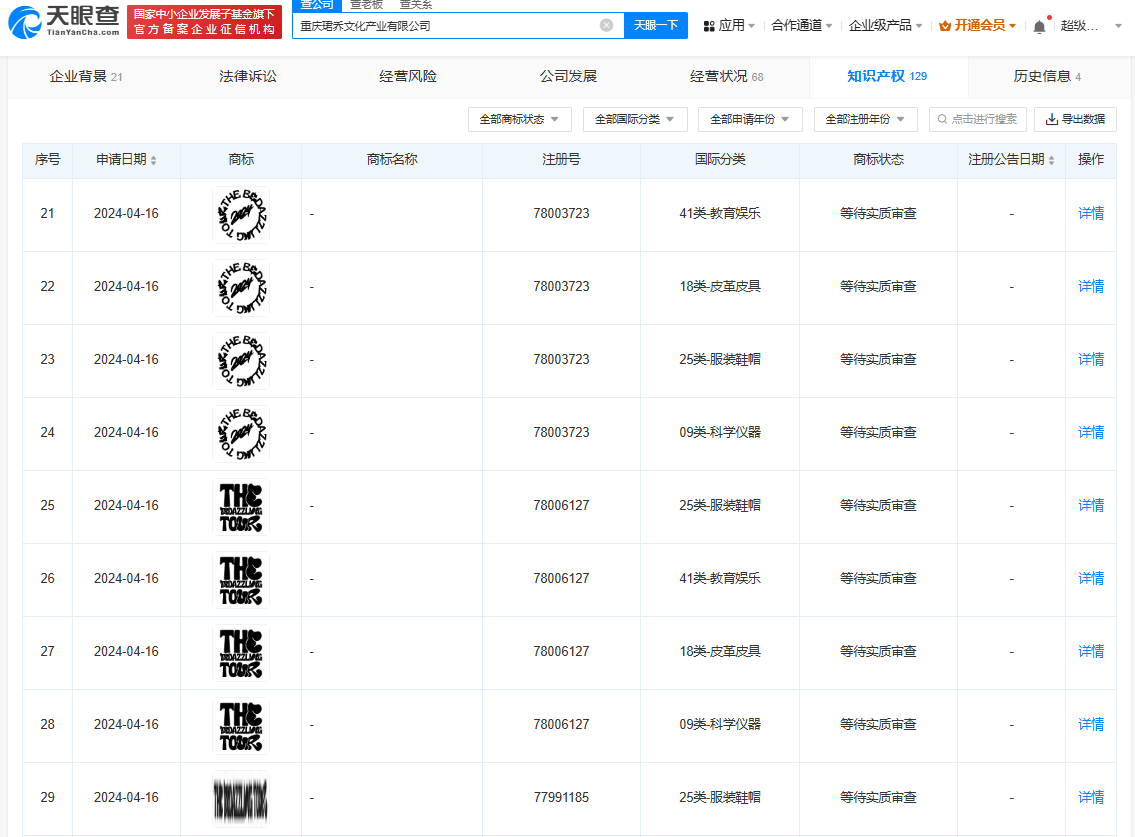Switch to the 知识产权 tab
Image resolution: width=1135 pixels, height=837 pixels.
887,77
